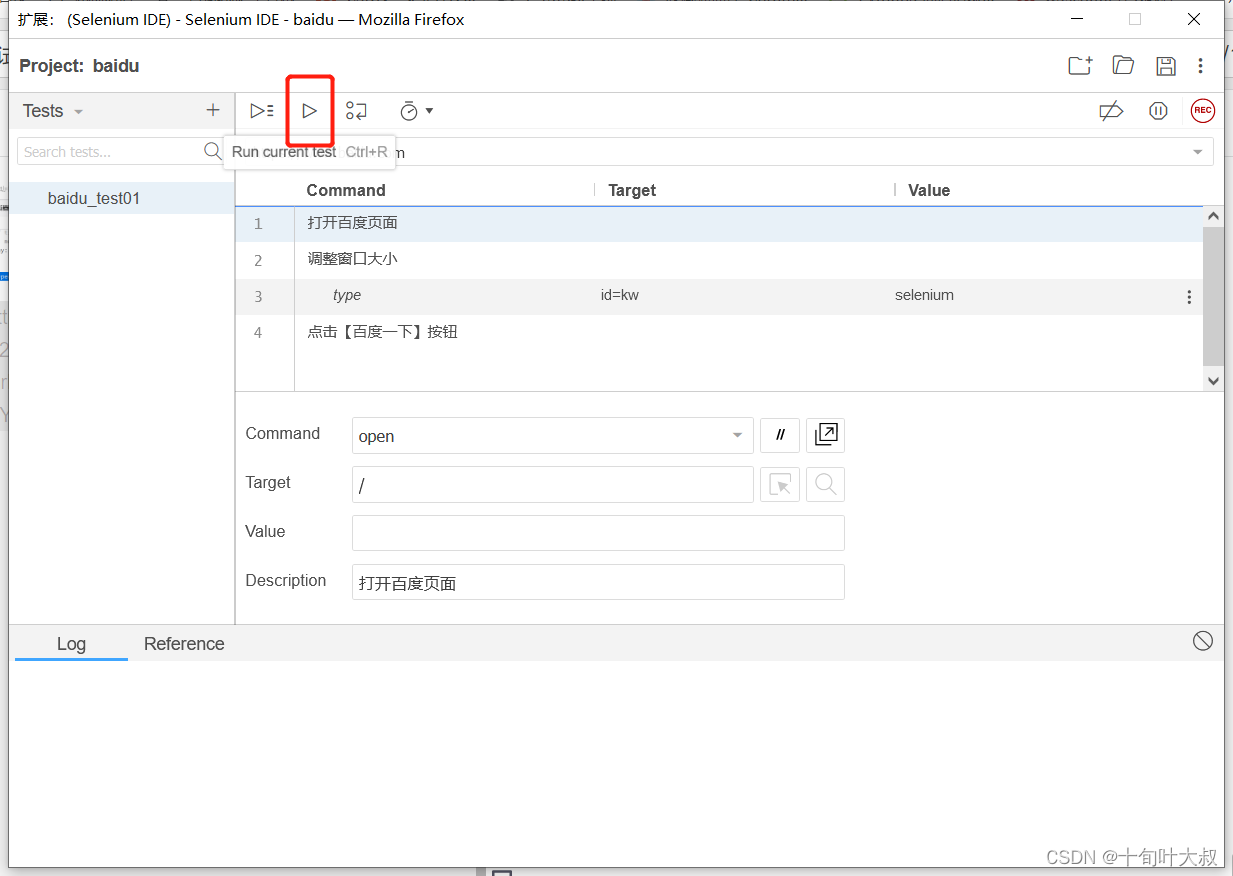Toggle disable breakpoints icon
This screenshot has height=876, width=1233.
(x=1111, y=111)
